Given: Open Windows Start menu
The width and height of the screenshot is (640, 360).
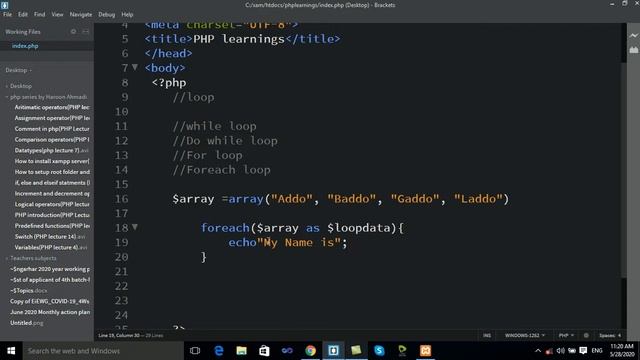Looking at the screenshot, I should [11, 351].
